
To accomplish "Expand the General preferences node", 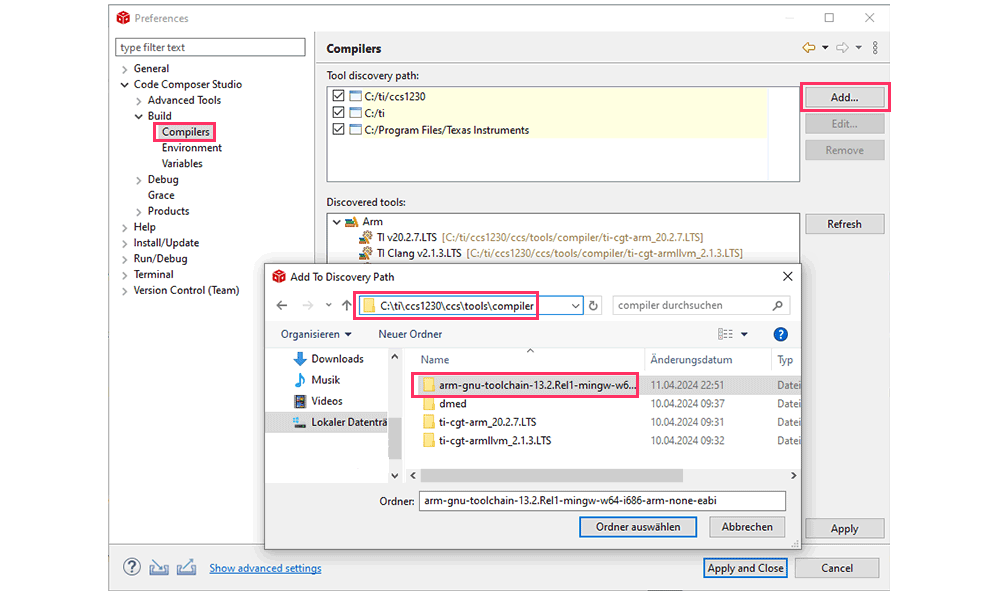I will point(124,69).
